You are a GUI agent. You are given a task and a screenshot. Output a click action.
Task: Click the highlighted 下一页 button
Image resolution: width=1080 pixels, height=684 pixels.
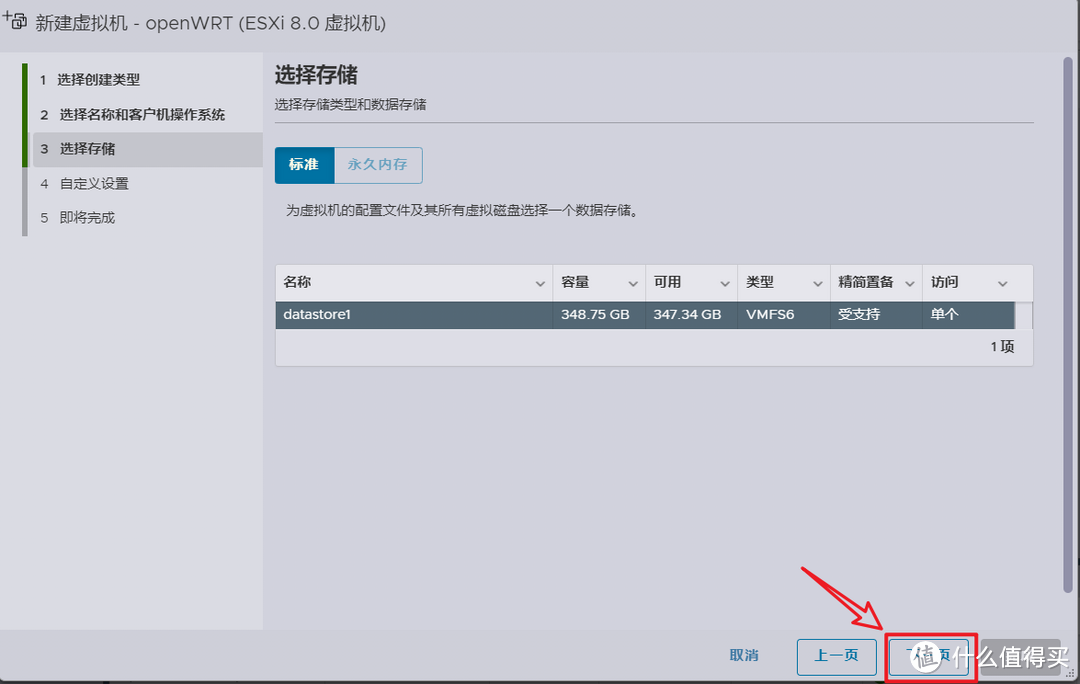tap(929, 656)
